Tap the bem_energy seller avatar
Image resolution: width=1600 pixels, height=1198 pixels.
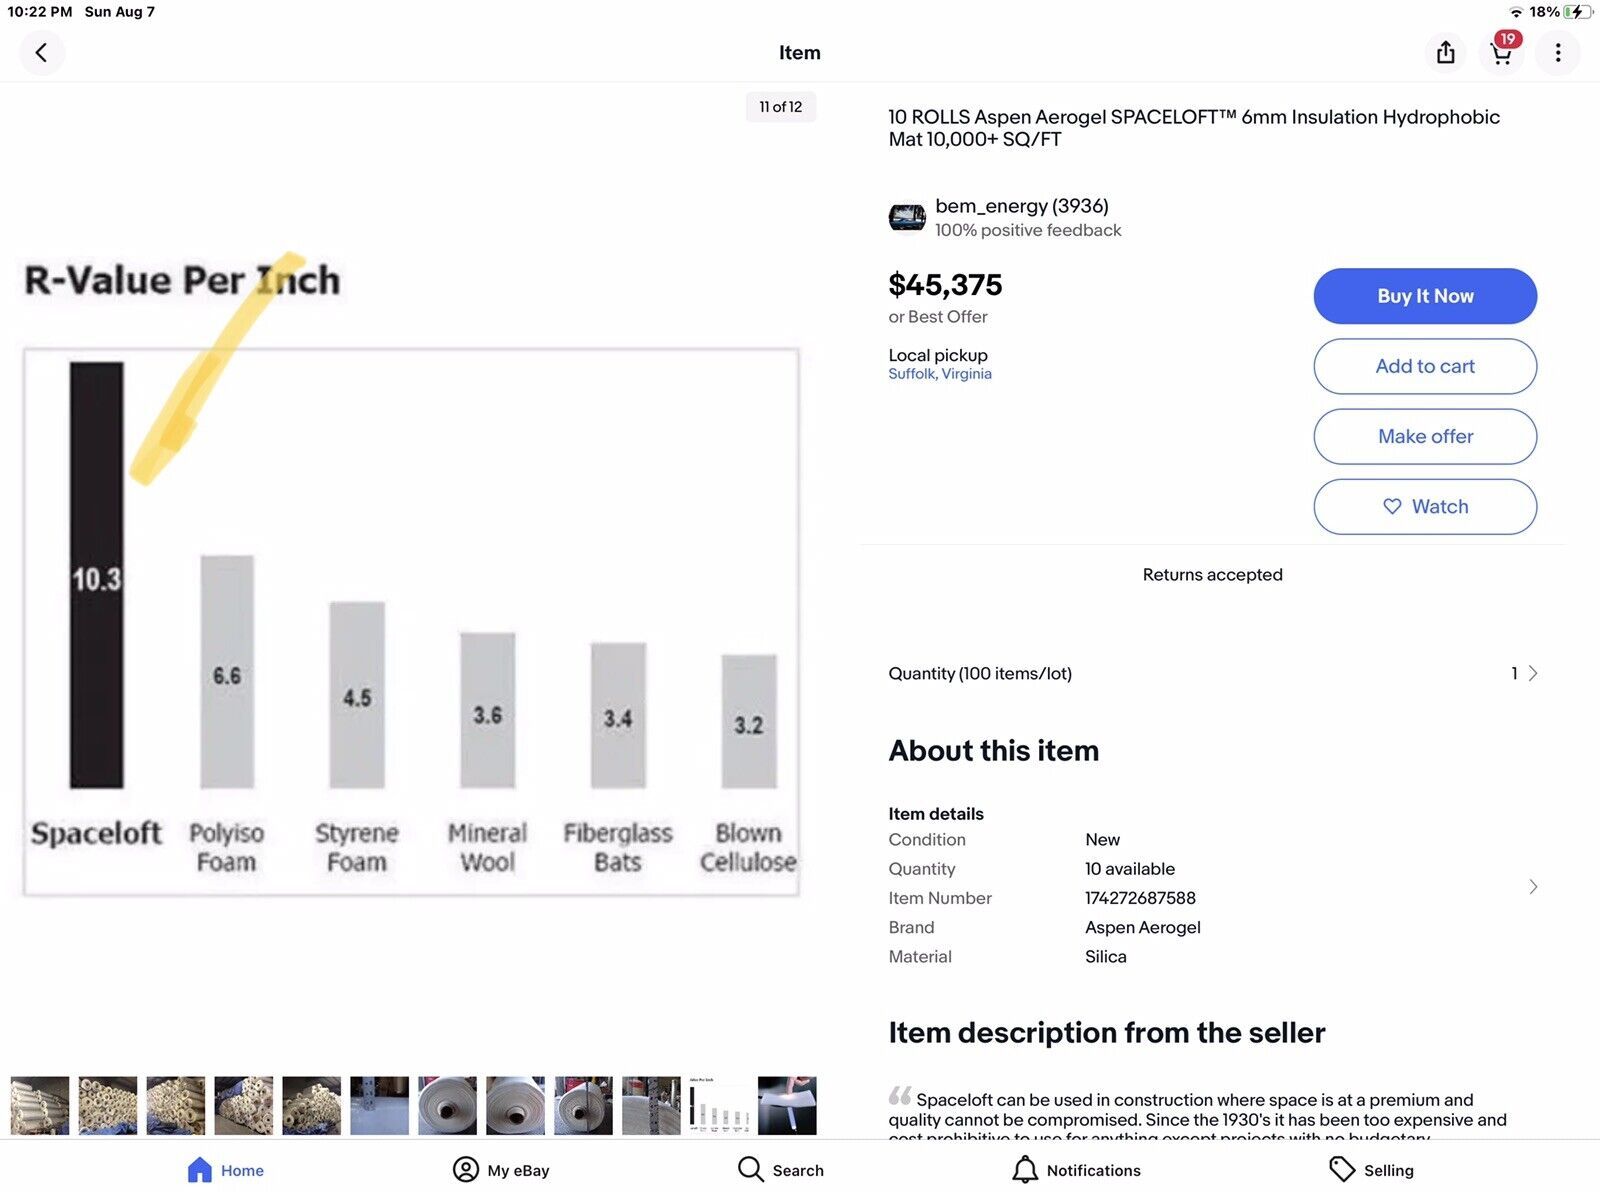(907, 217)
